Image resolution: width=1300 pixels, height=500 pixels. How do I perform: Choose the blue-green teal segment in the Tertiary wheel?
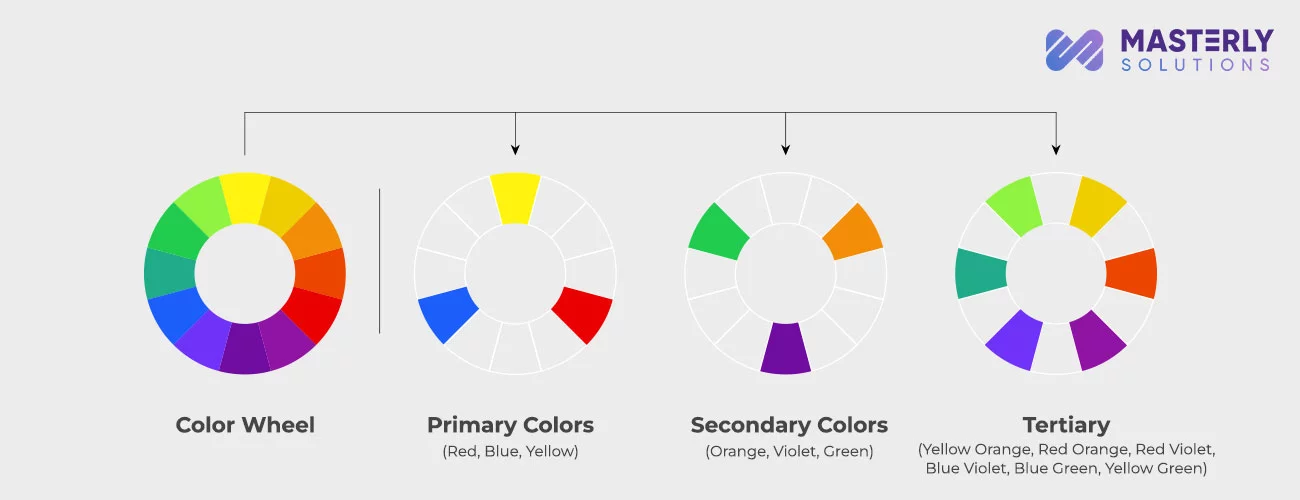coord(980,273)
